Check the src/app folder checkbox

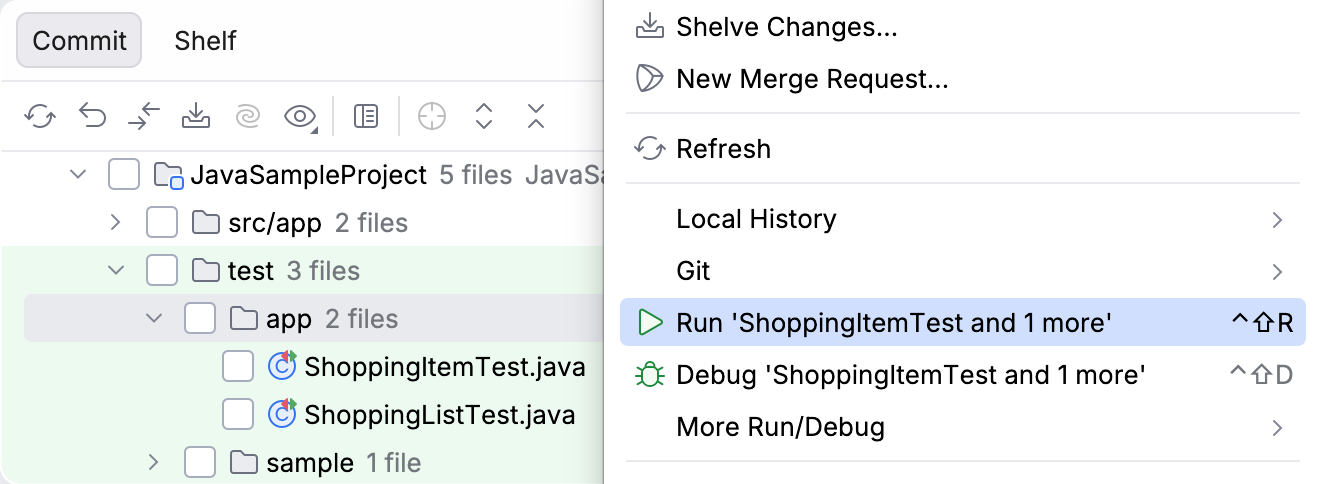click(x=162, y=223)
